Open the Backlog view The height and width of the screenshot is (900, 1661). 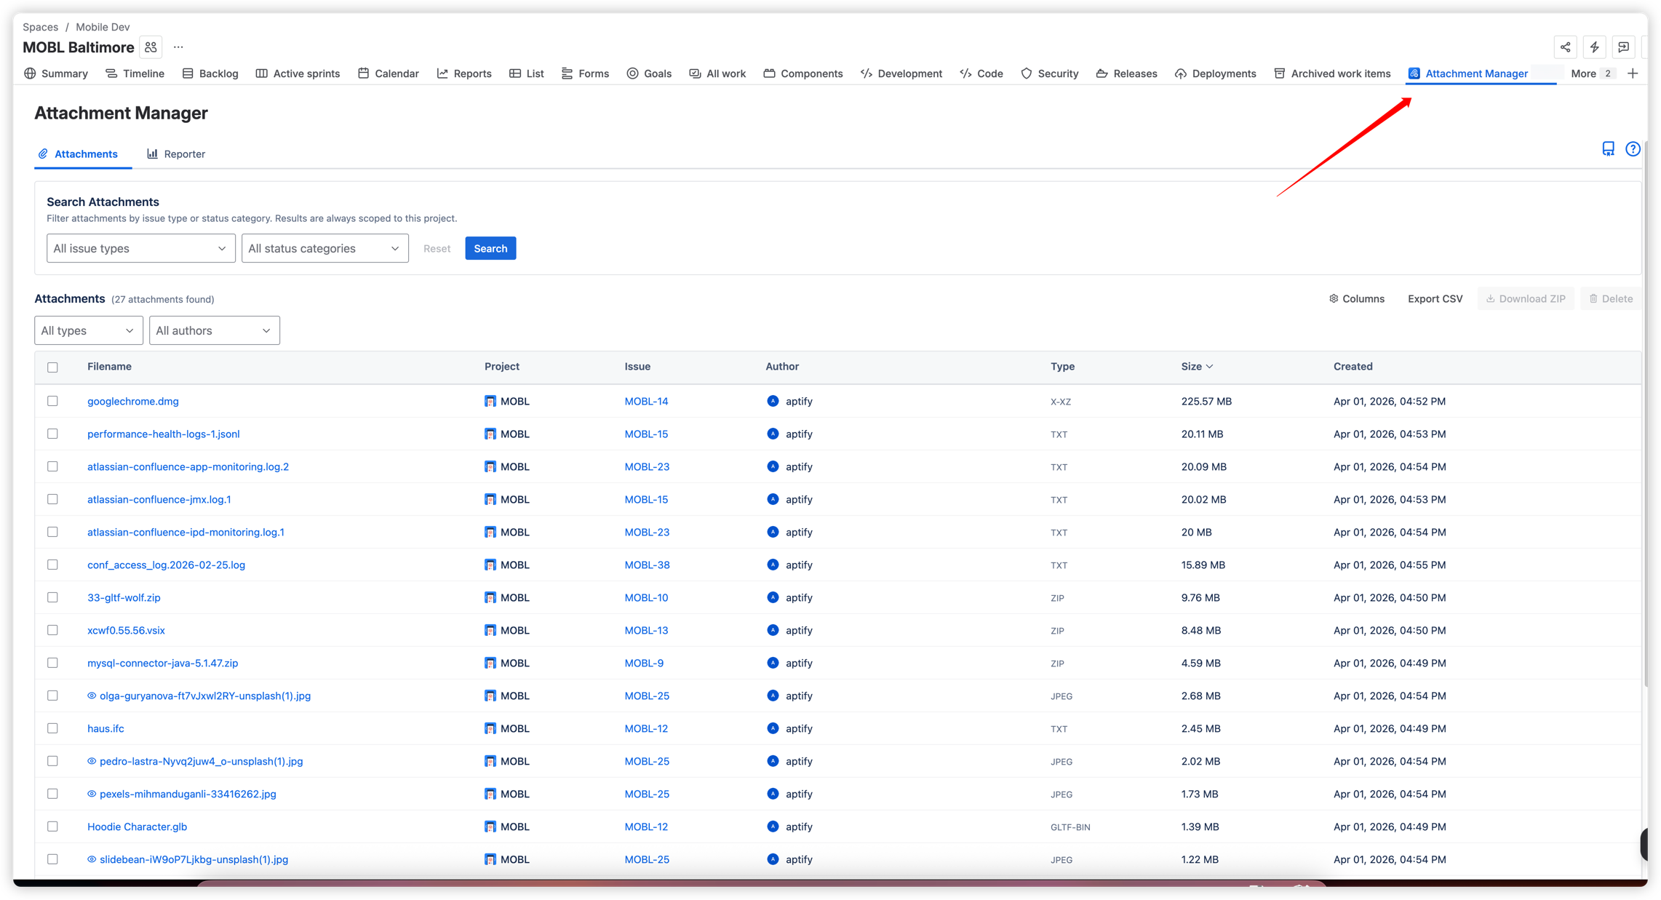(210, 73)
